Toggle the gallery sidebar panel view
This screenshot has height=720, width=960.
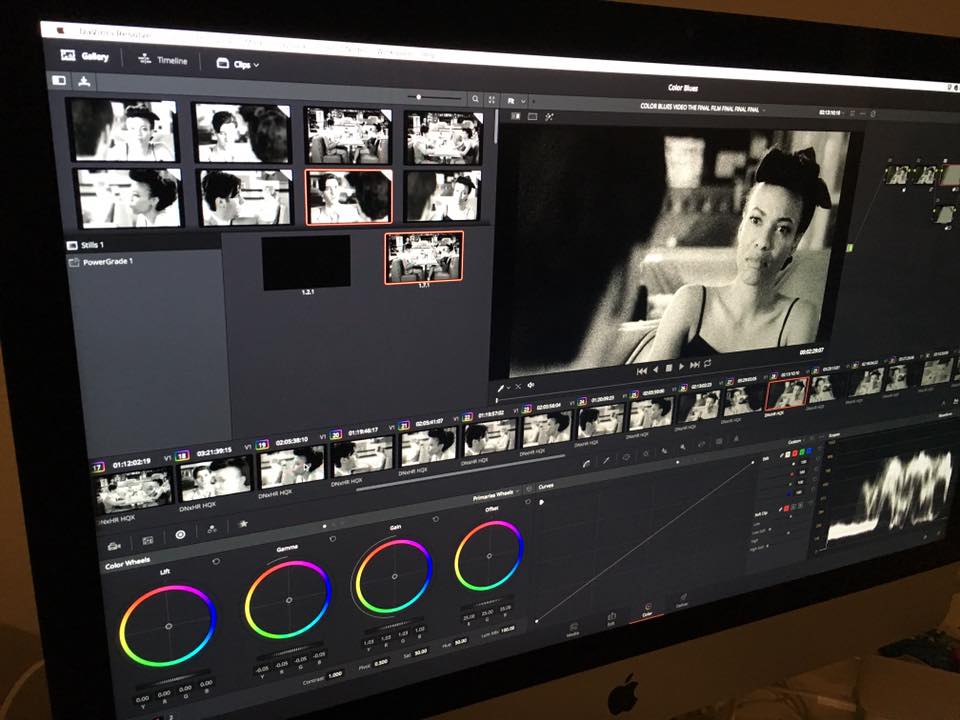click(59, 80)
